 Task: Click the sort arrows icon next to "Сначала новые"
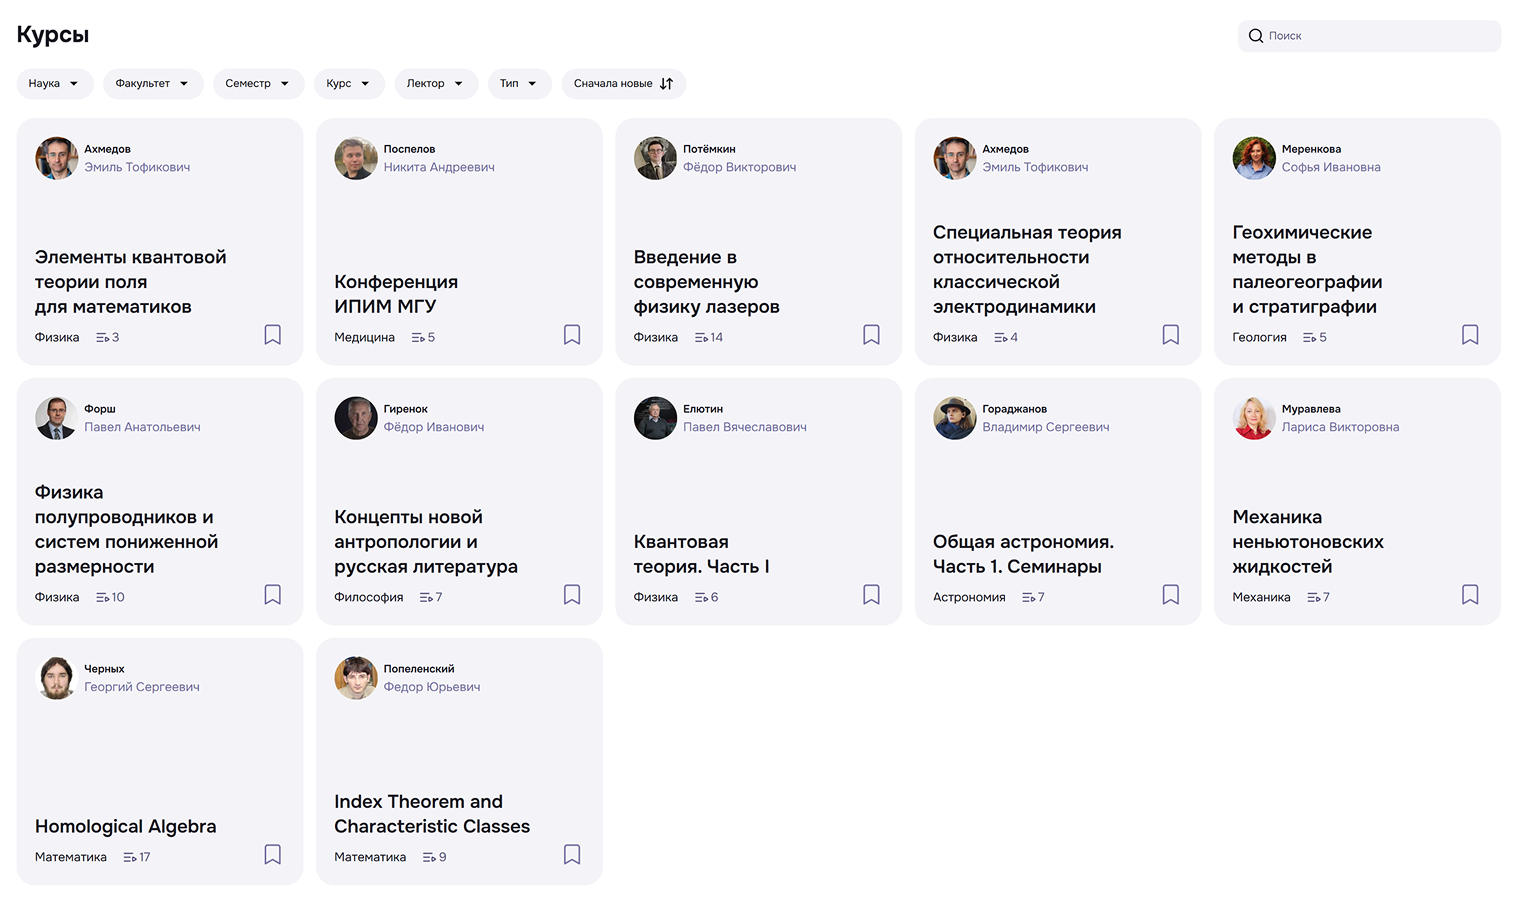(668, 84)
